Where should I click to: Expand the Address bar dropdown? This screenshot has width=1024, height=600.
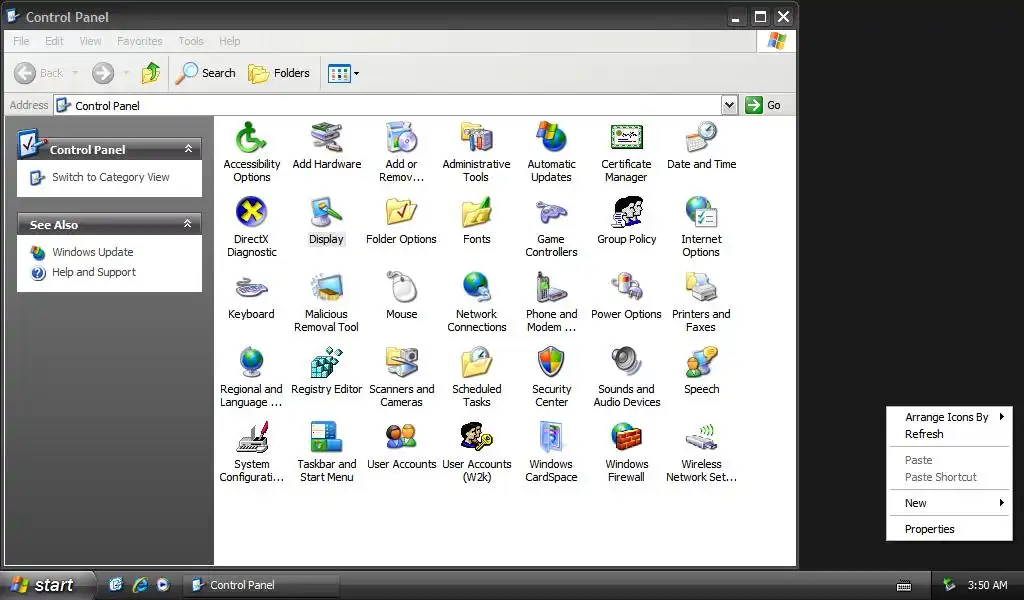point(729,105)
